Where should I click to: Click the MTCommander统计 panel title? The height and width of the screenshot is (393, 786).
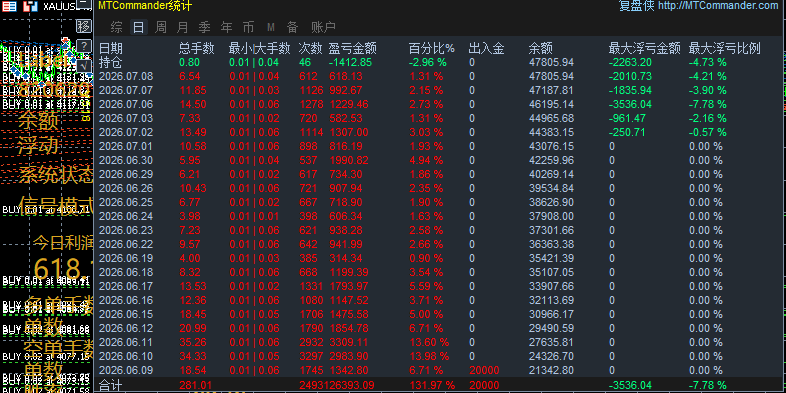pos(145,6)
